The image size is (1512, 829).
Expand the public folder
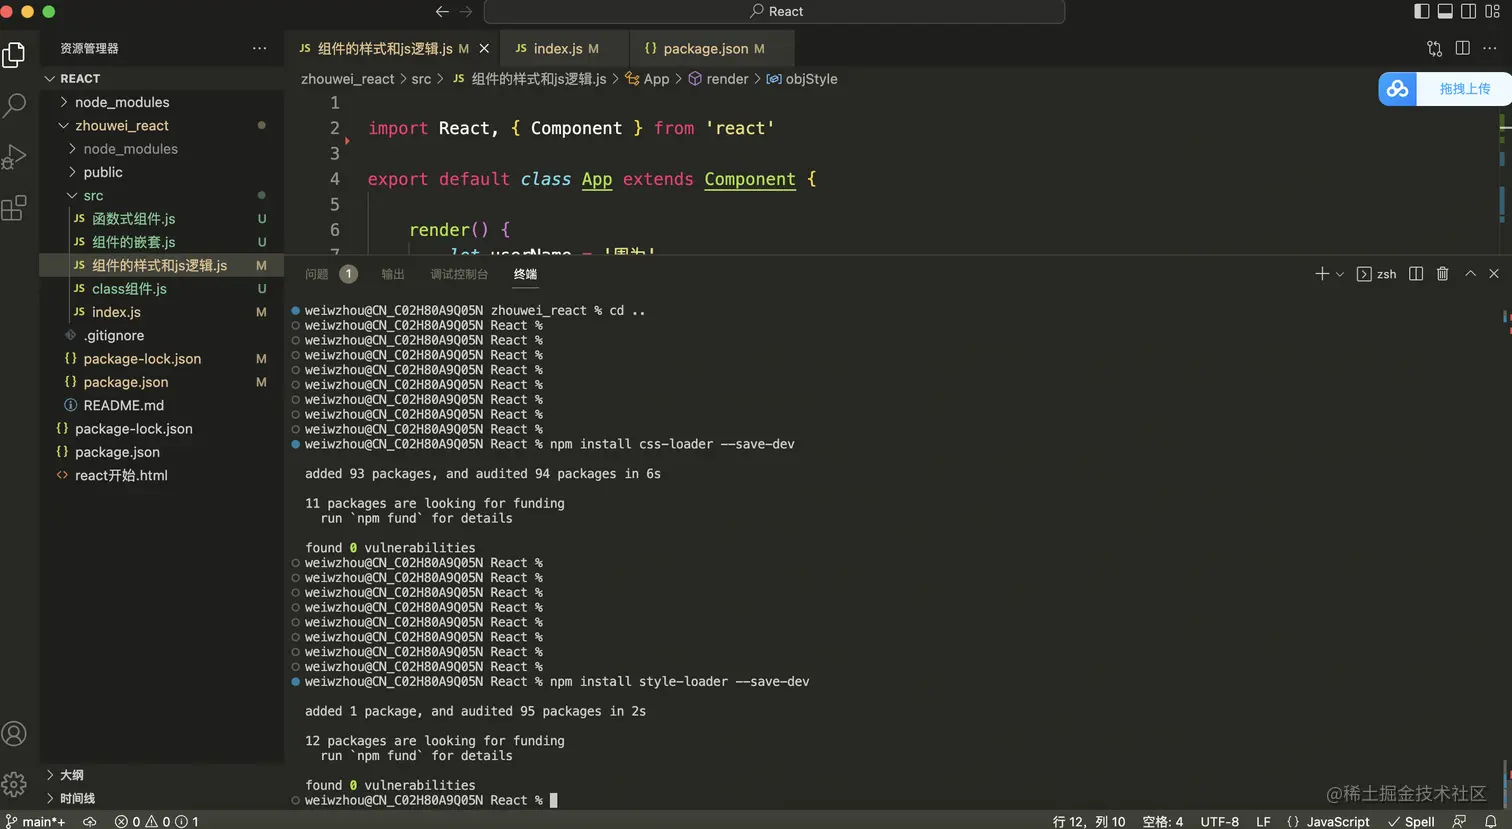[72, 172]
